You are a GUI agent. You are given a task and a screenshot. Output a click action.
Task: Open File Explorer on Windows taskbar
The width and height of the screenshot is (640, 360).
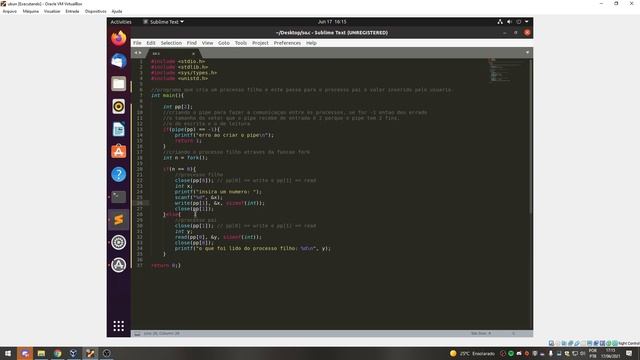click(41, 353)
